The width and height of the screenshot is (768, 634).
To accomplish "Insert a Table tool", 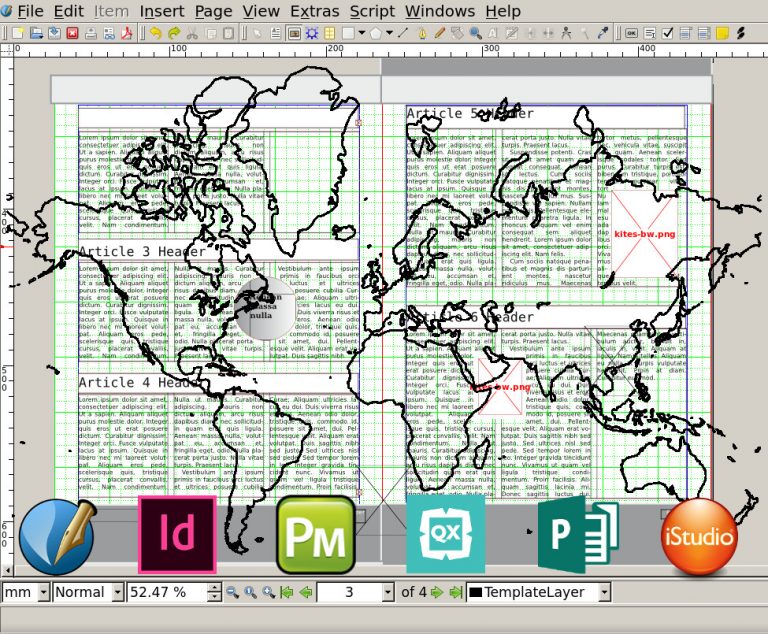I will point(330,33).
